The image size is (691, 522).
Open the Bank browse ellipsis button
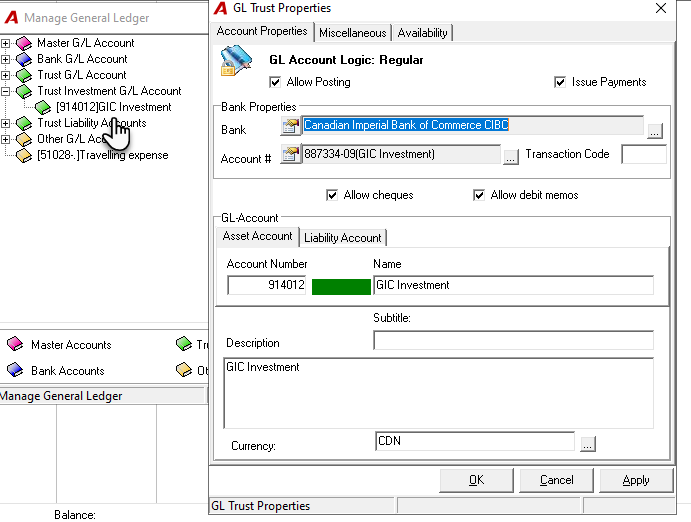(x=655, y=131)
